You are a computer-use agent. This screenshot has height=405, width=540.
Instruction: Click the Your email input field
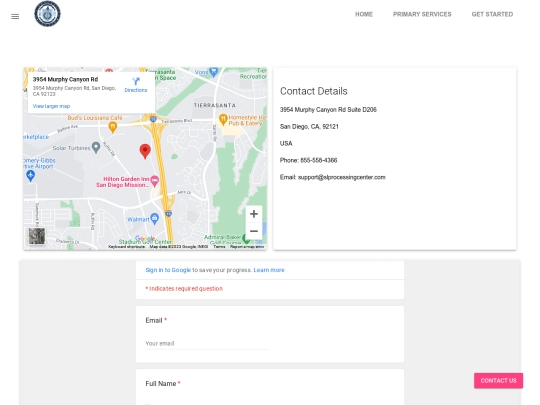(x=207, y=343)
